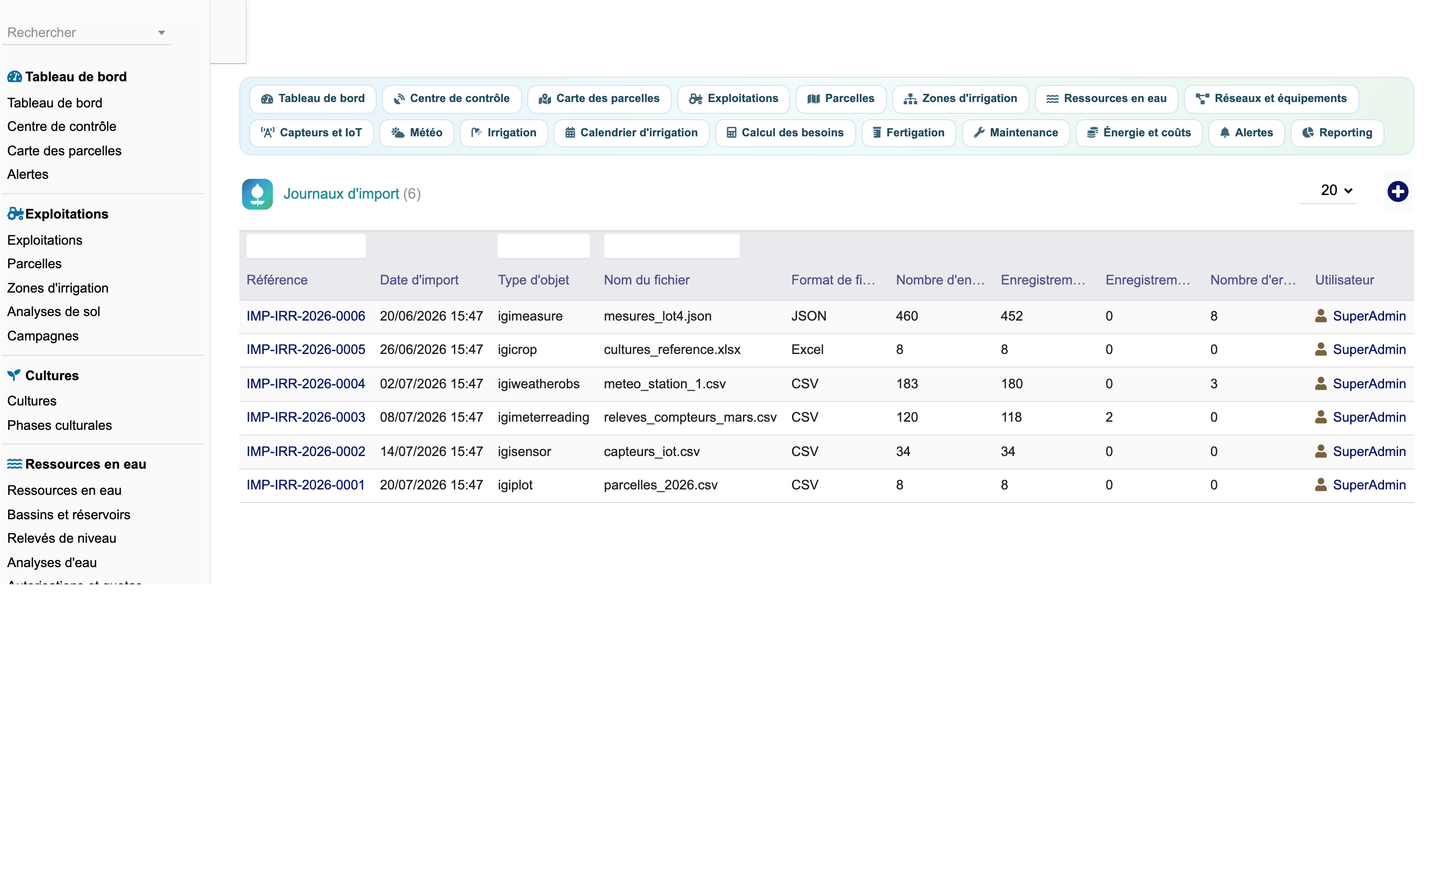Open Analyses d'eau in the sidebar
The image size is (1445, 894).
click(x=52, y=563)
